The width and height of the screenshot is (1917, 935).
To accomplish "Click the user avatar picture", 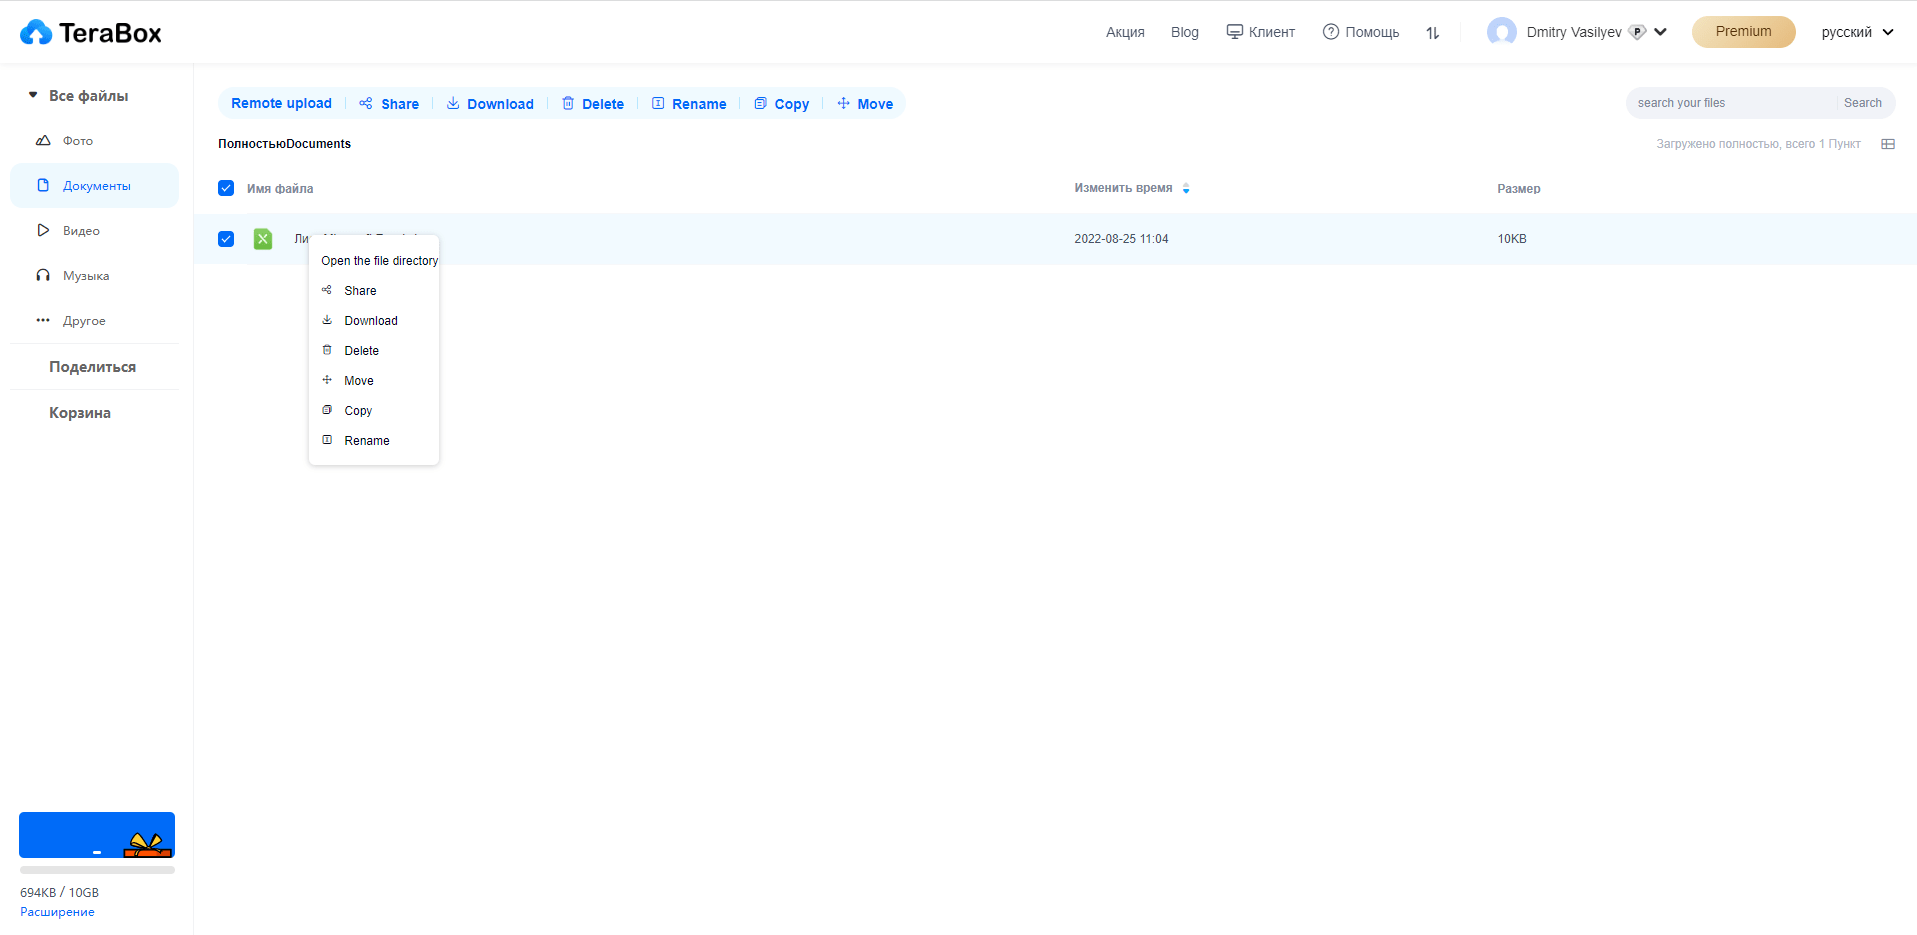I will click(x=1501, y=32).
